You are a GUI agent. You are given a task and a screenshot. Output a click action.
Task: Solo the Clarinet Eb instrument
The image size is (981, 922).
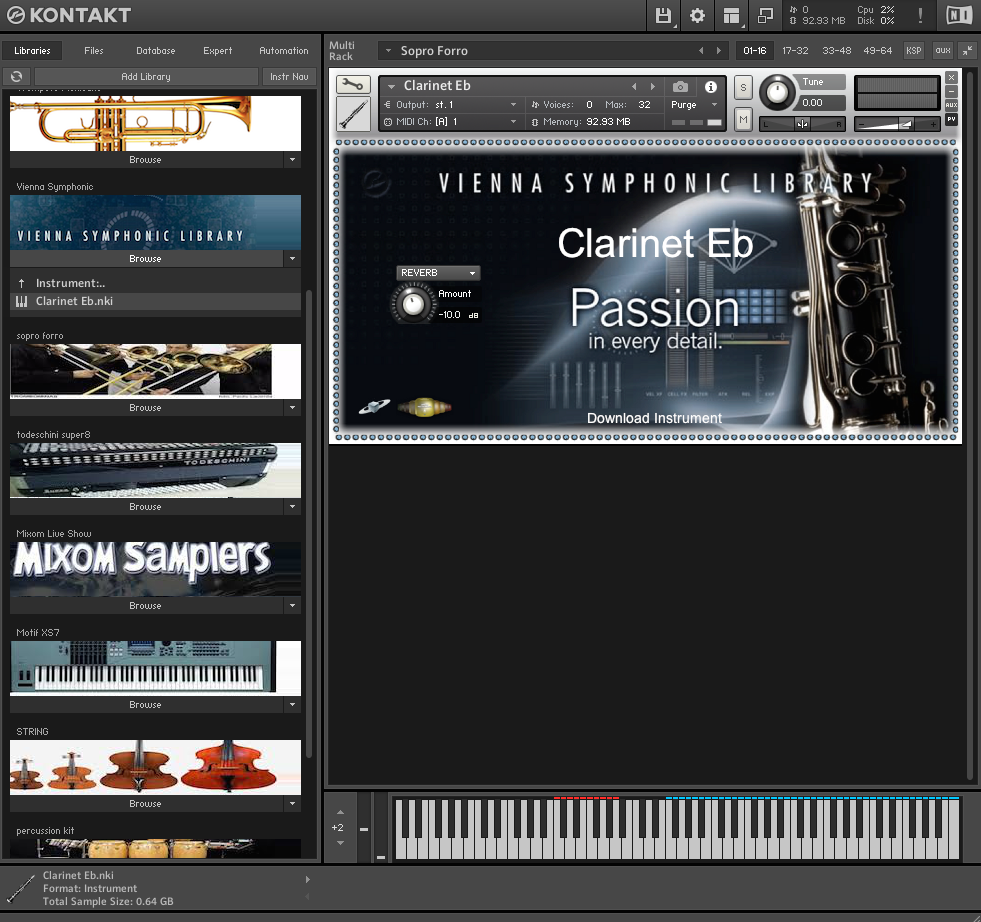coord(743,88)
